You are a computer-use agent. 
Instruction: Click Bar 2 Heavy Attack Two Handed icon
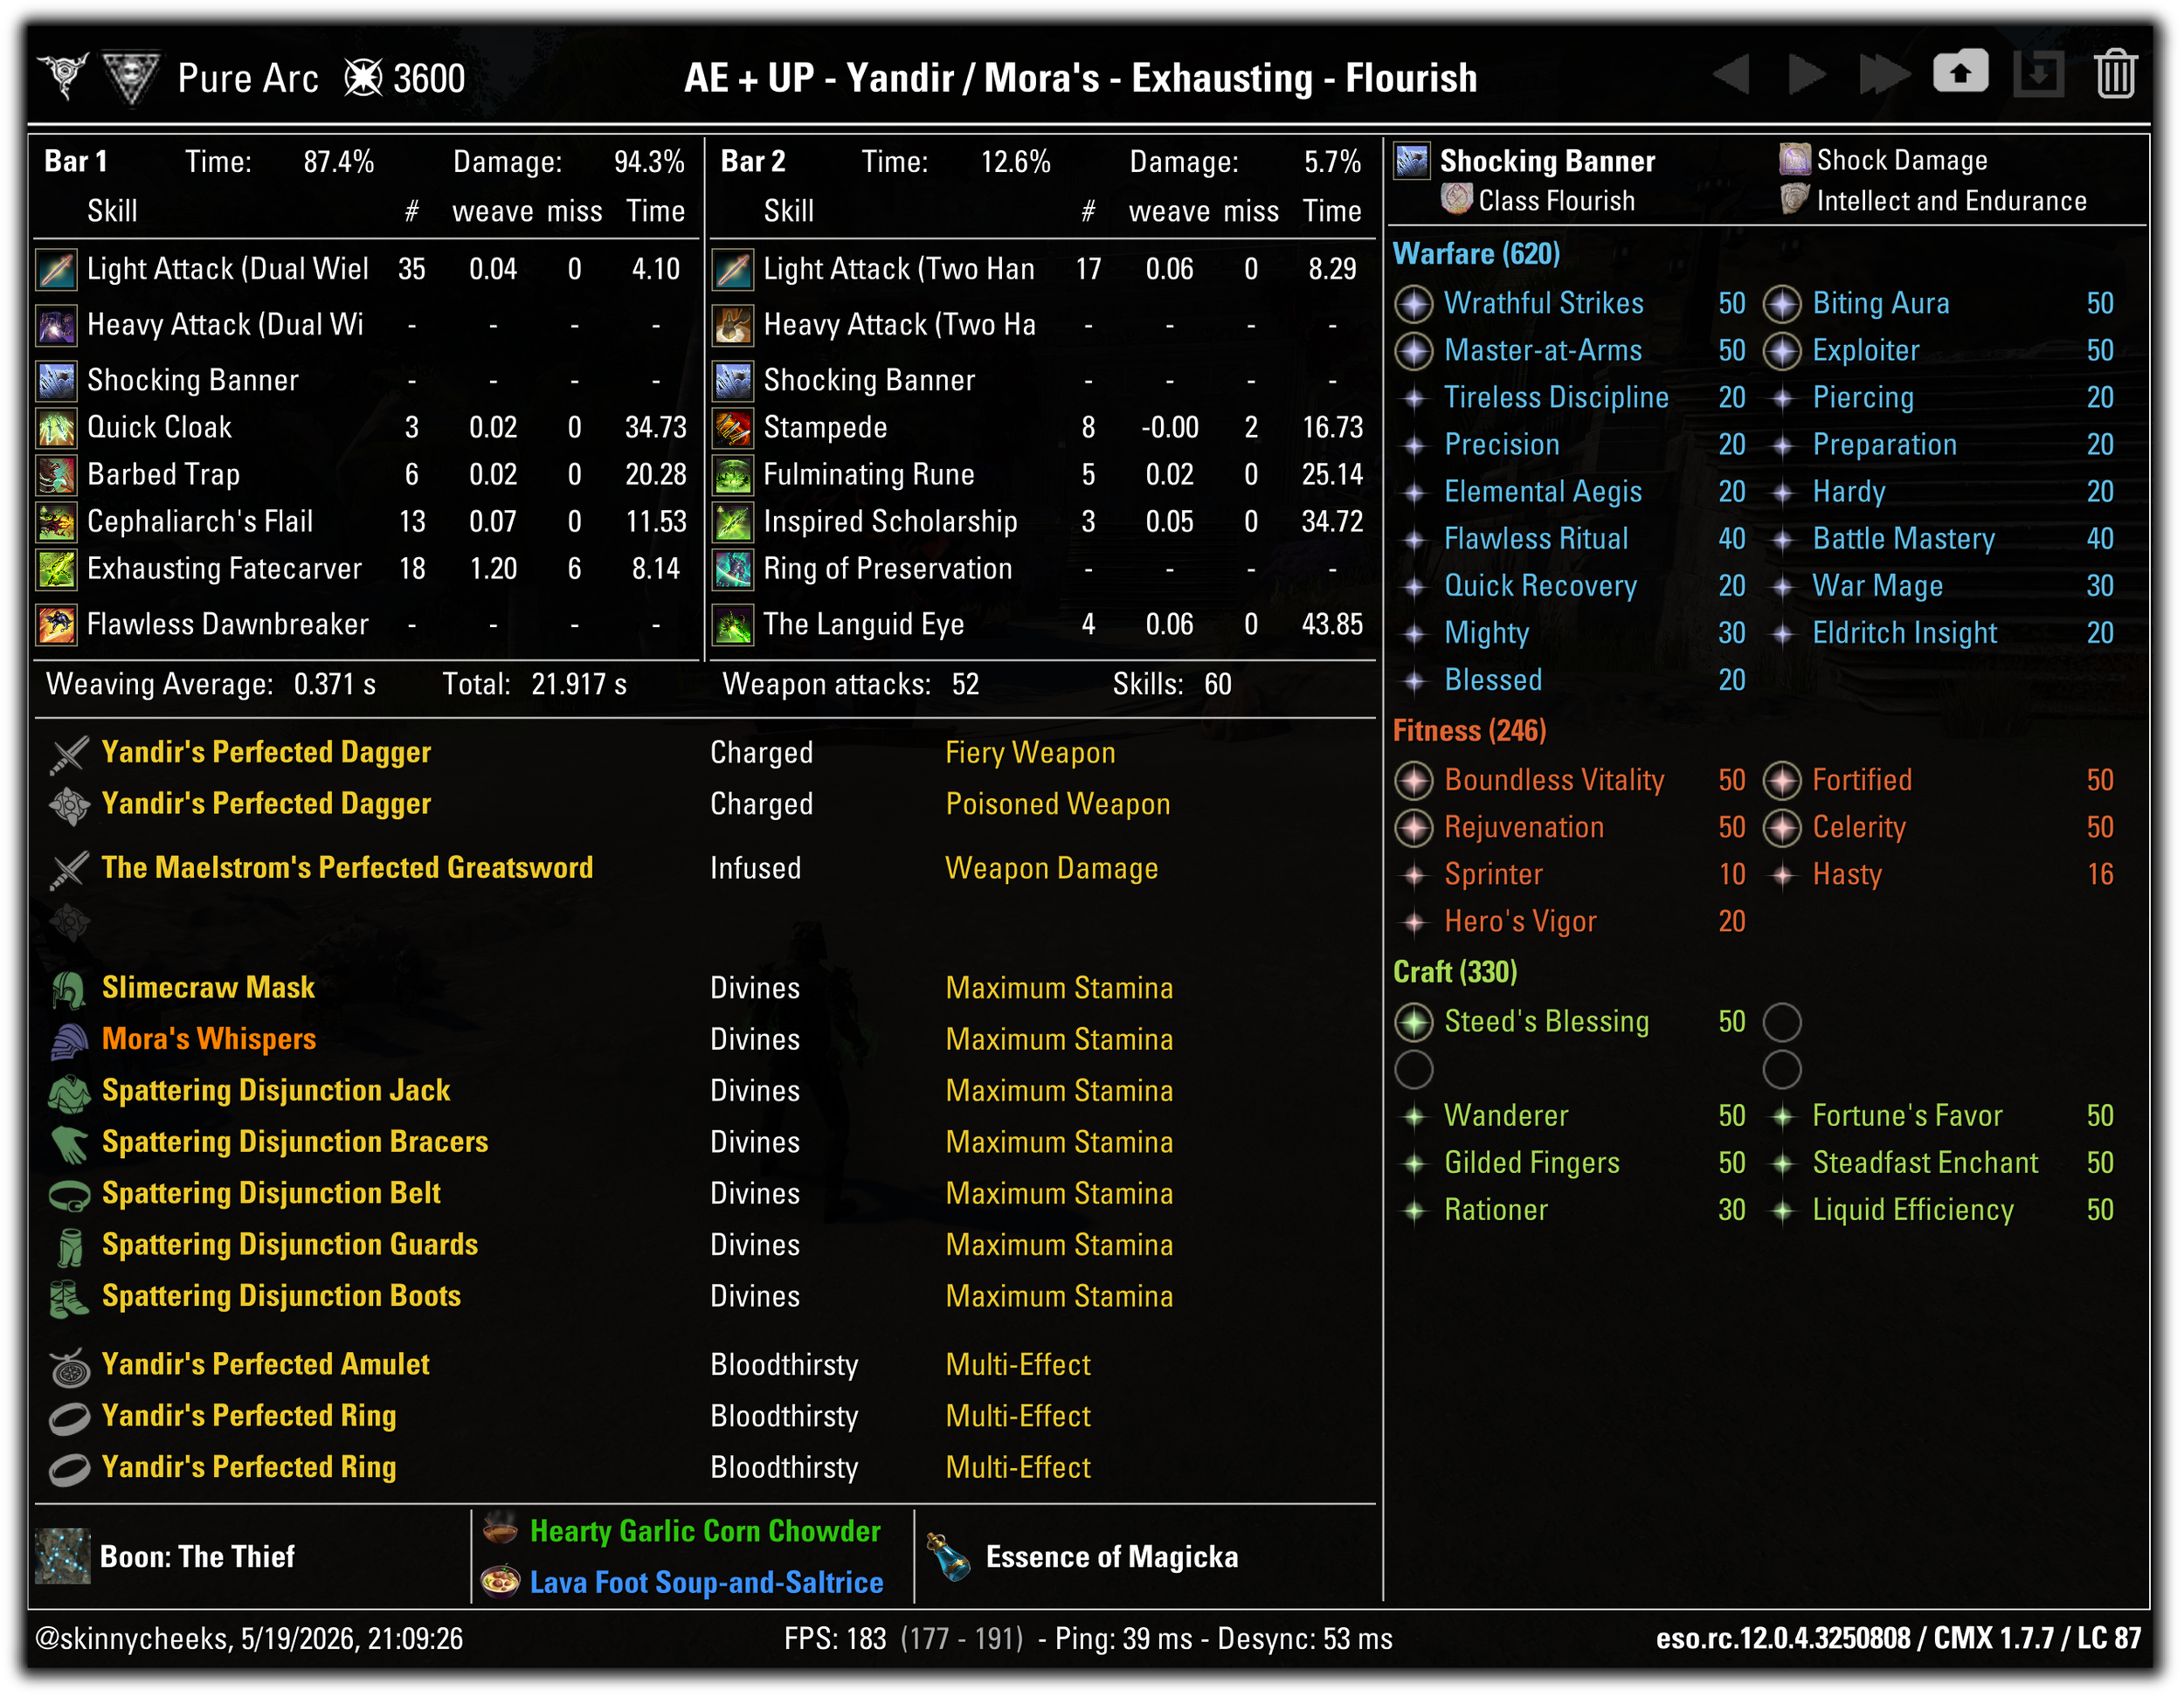(733, 325)
